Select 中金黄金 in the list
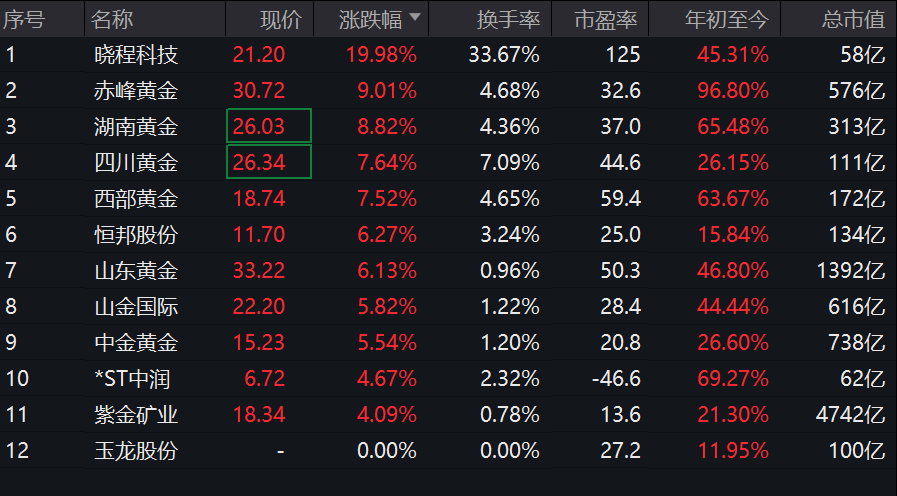Image resolution: width=897 pixels, height=496 pixels. tap(135, 342)
